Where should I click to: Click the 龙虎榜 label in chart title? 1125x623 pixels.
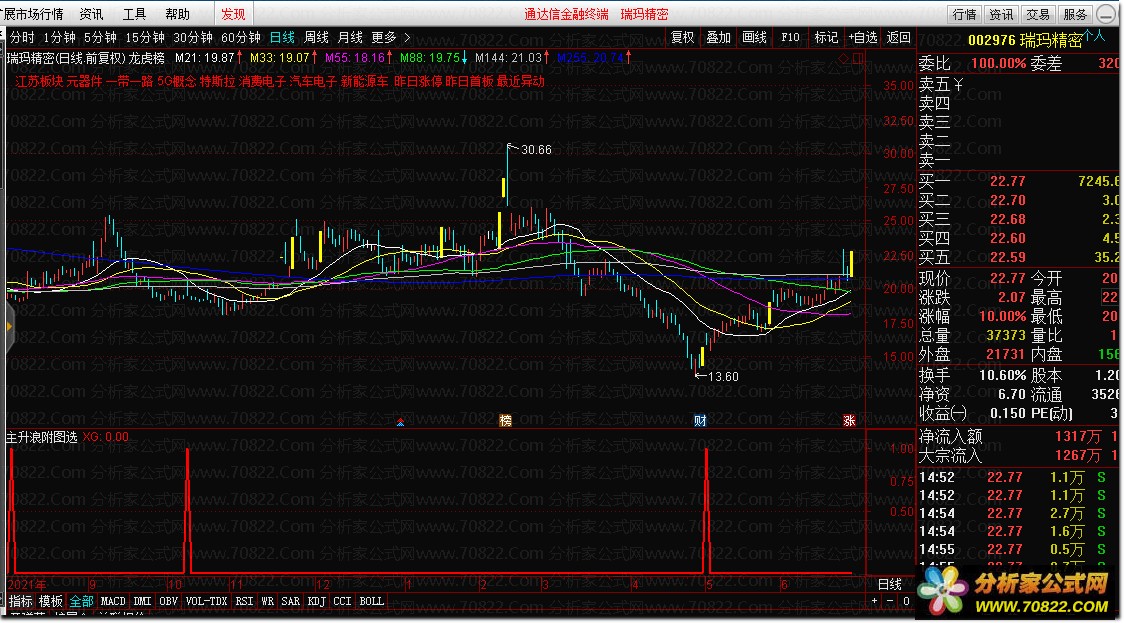pos(146,58)
